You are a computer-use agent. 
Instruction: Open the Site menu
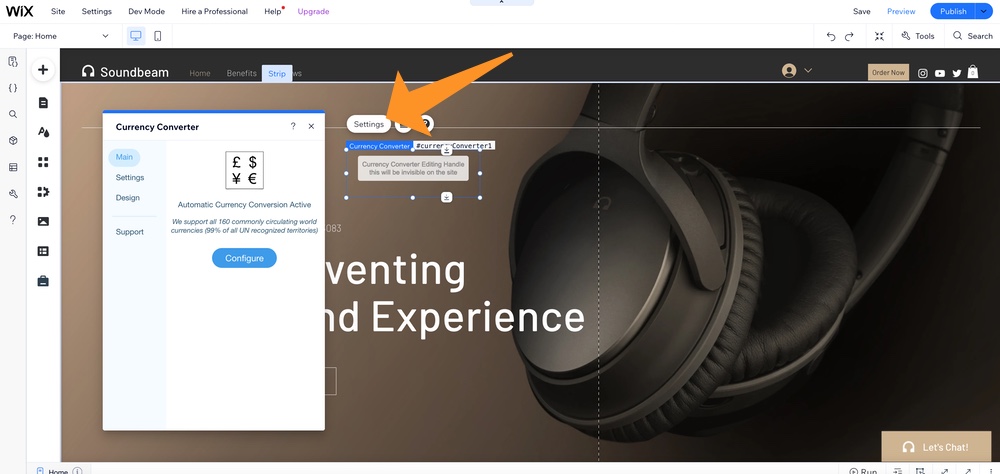pos(58,11)
